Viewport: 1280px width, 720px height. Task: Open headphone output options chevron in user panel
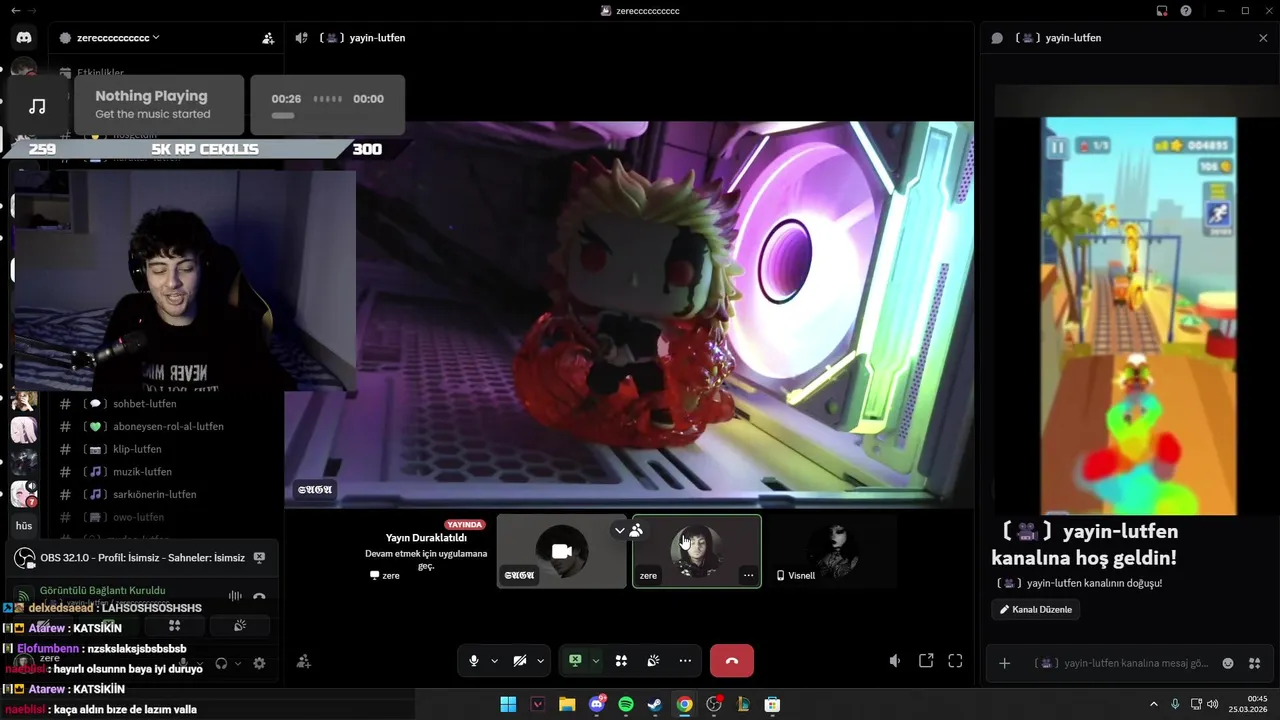[x=237, y=663]
